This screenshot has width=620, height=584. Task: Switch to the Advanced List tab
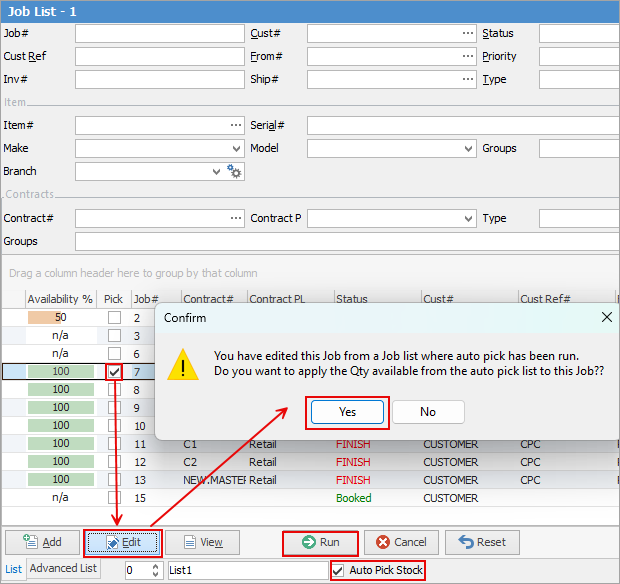(63, 568)
